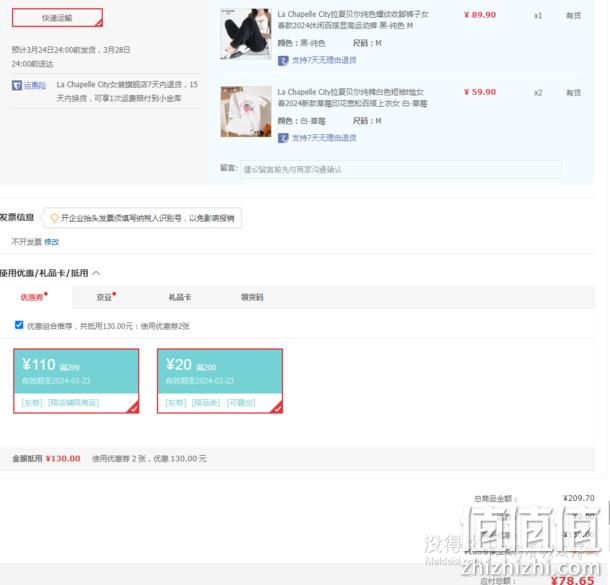The image size is (610, 585).
Task: Click 7-day return icon under pants
Action: (283, 60)
